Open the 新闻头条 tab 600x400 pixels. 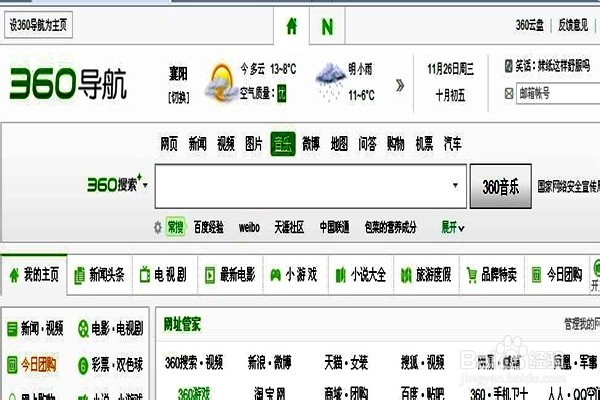pos(100,275)
